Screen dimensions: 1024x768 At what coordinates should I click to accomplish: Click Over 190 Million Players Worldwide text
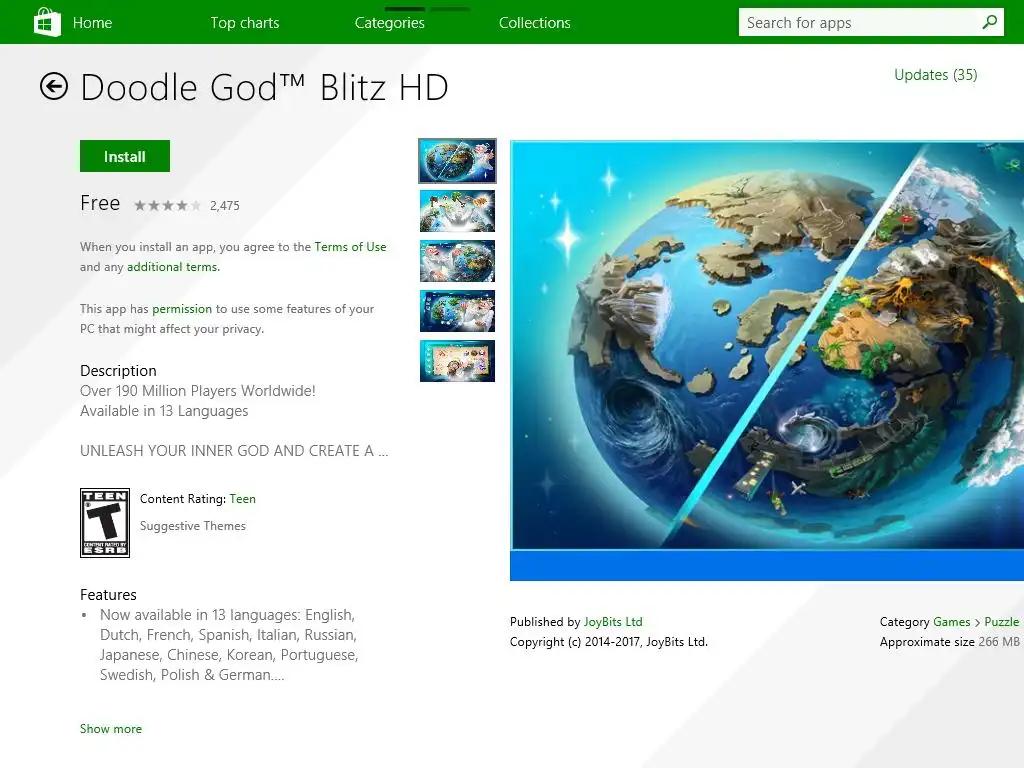pos(197,391)
